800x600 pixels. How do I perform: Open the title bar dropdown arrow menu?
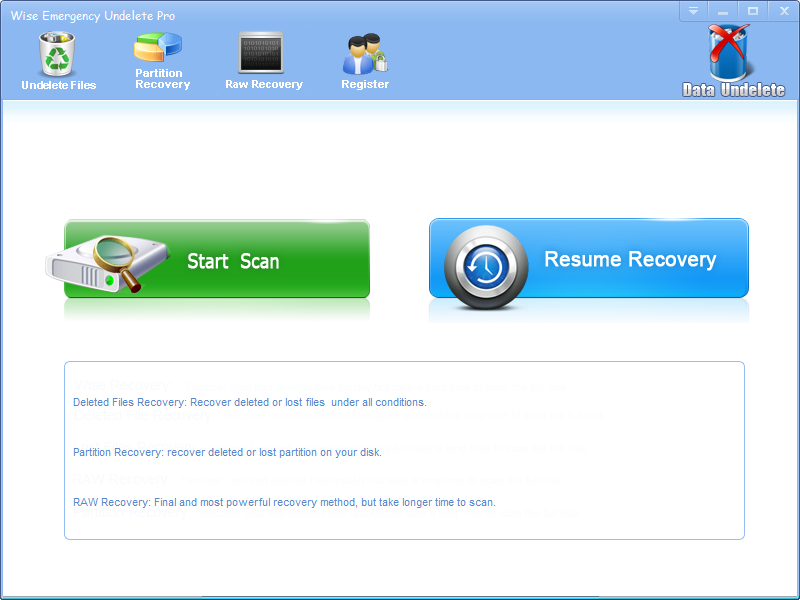coord(693,10)
